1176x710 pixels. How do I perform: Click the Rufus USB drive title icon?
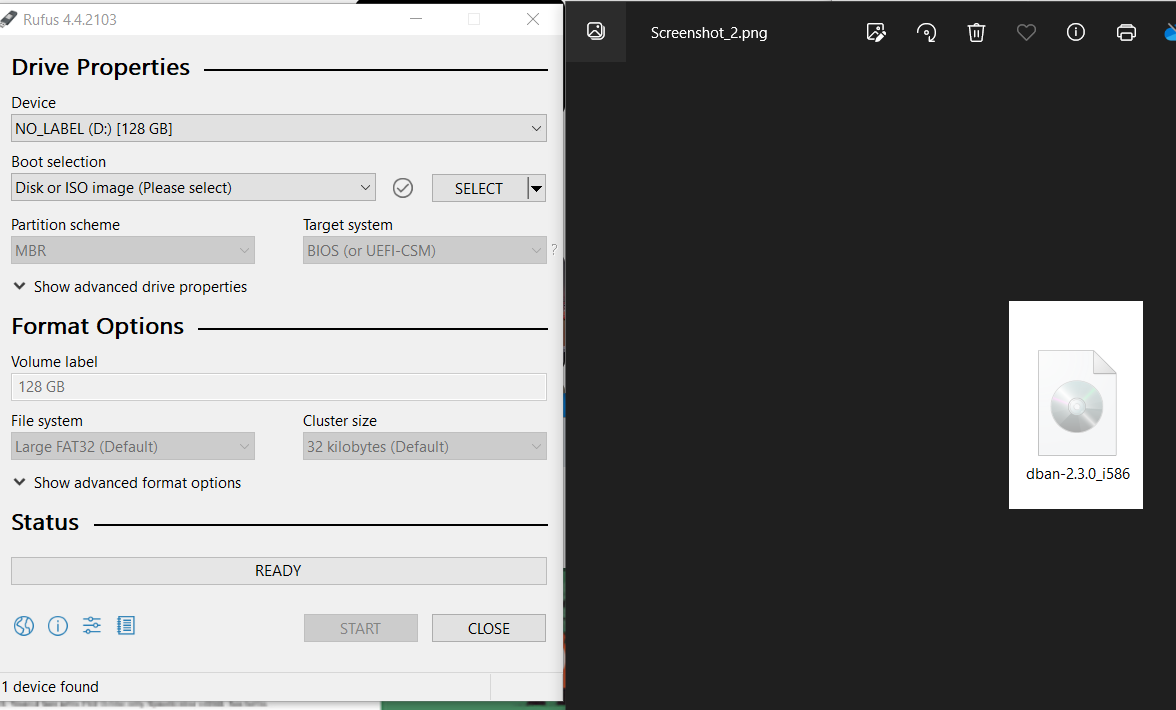[8, 19]
